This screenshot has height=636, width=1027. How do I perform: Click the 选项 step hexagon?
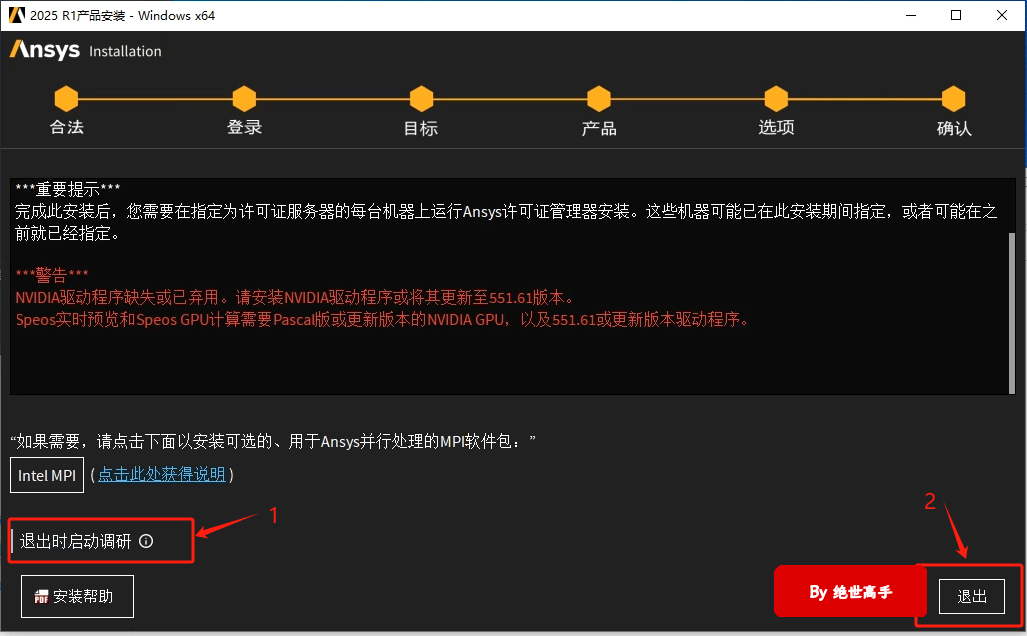(776, 99)
